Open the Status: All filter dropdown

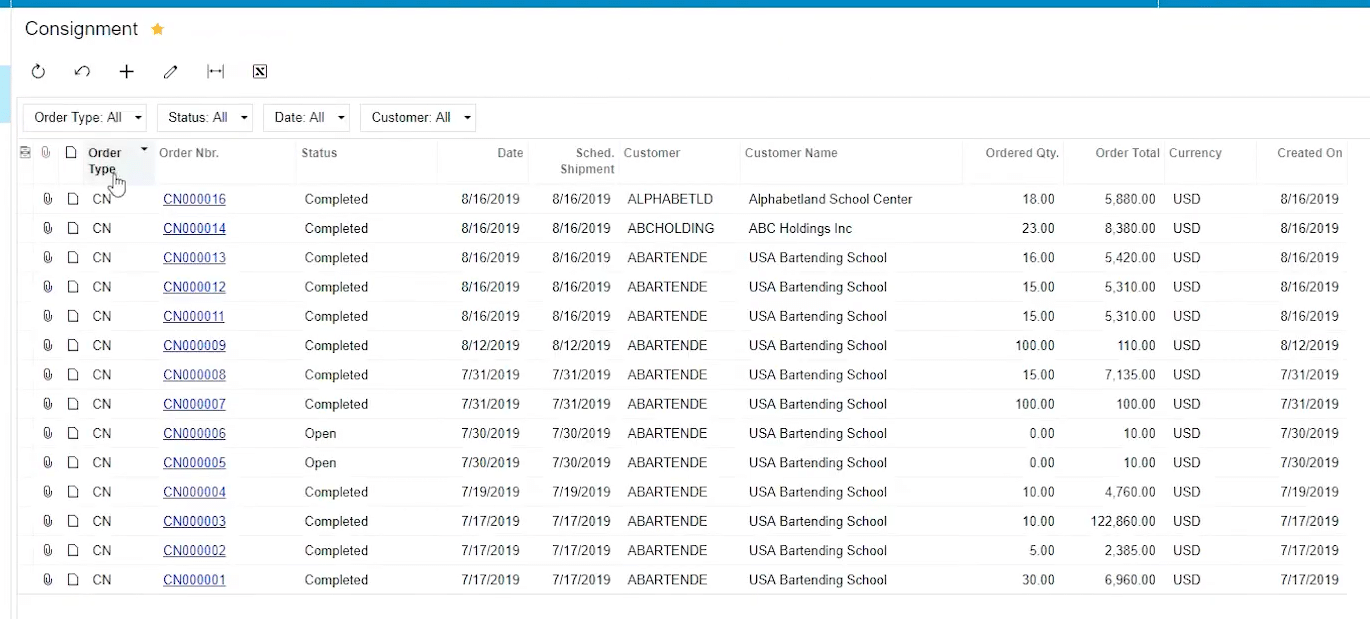point(205,117)
